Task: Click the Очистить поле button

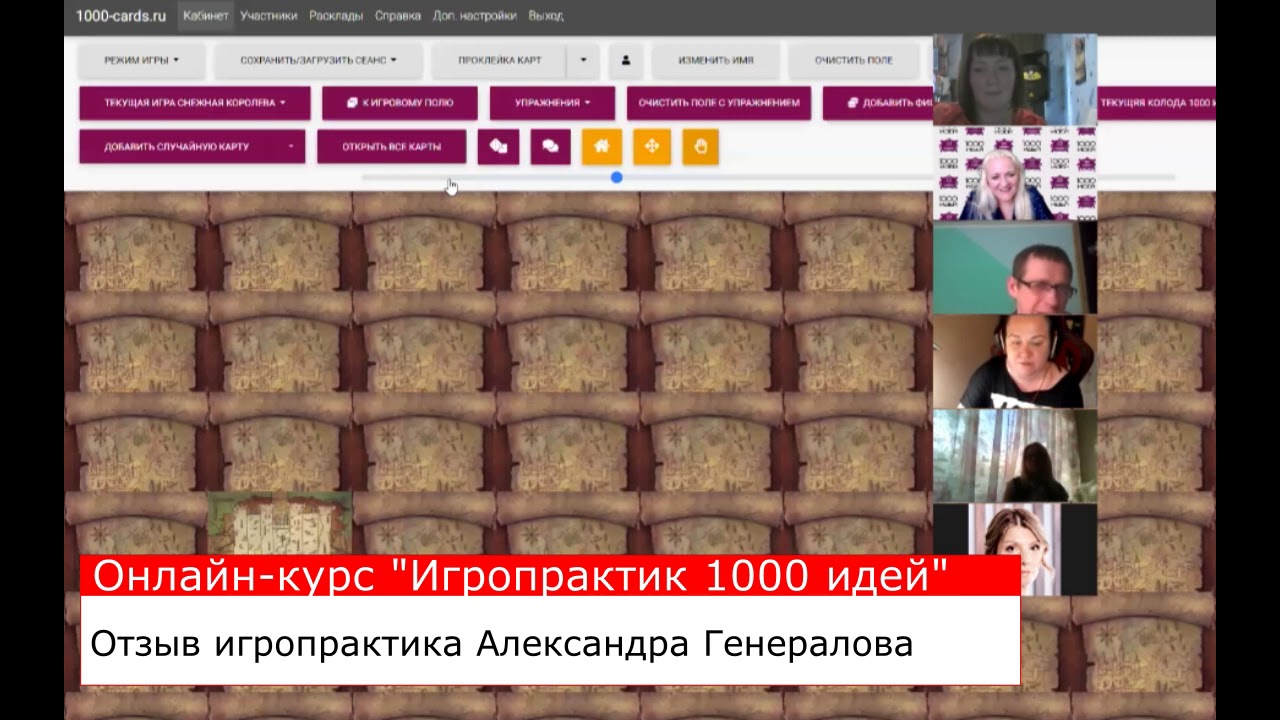Action: tap(853, 60)
